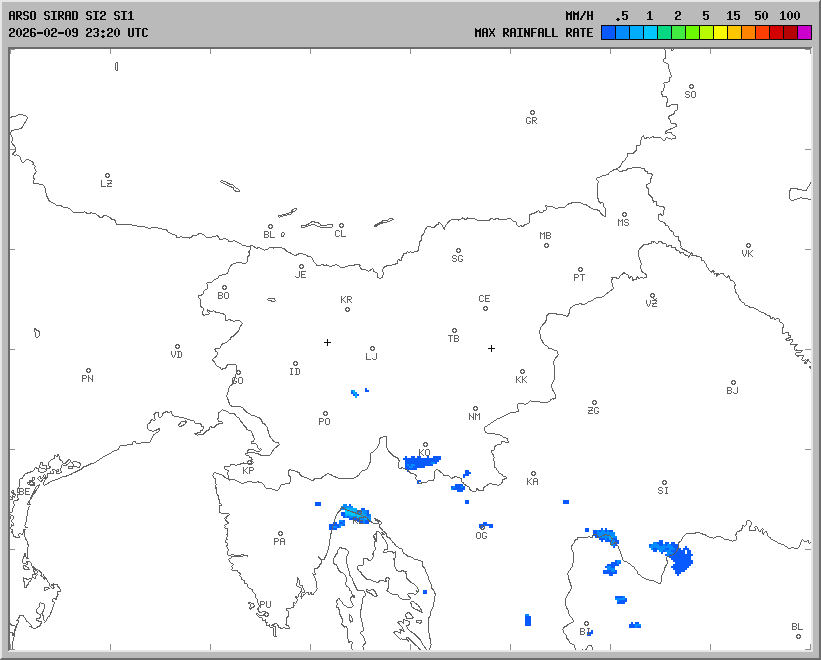Select the MB city marker
Image resolution: width=821 pixels, height=660 pixels.
pyautogui.click(x=546, y=244)
